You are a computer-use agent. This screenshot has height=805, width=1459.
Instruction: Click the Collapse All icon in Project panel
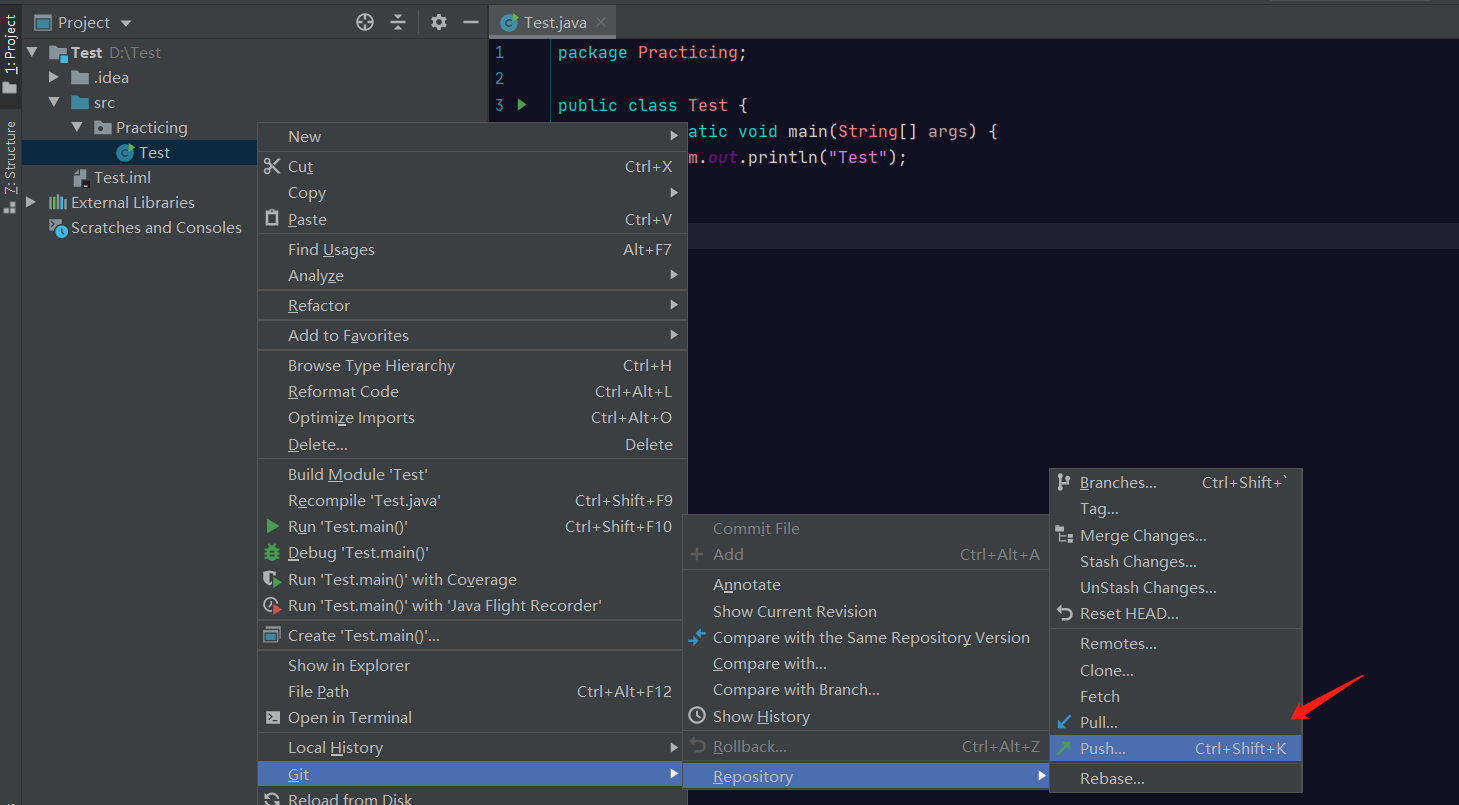pyautogui.click(x=398, y=22)
